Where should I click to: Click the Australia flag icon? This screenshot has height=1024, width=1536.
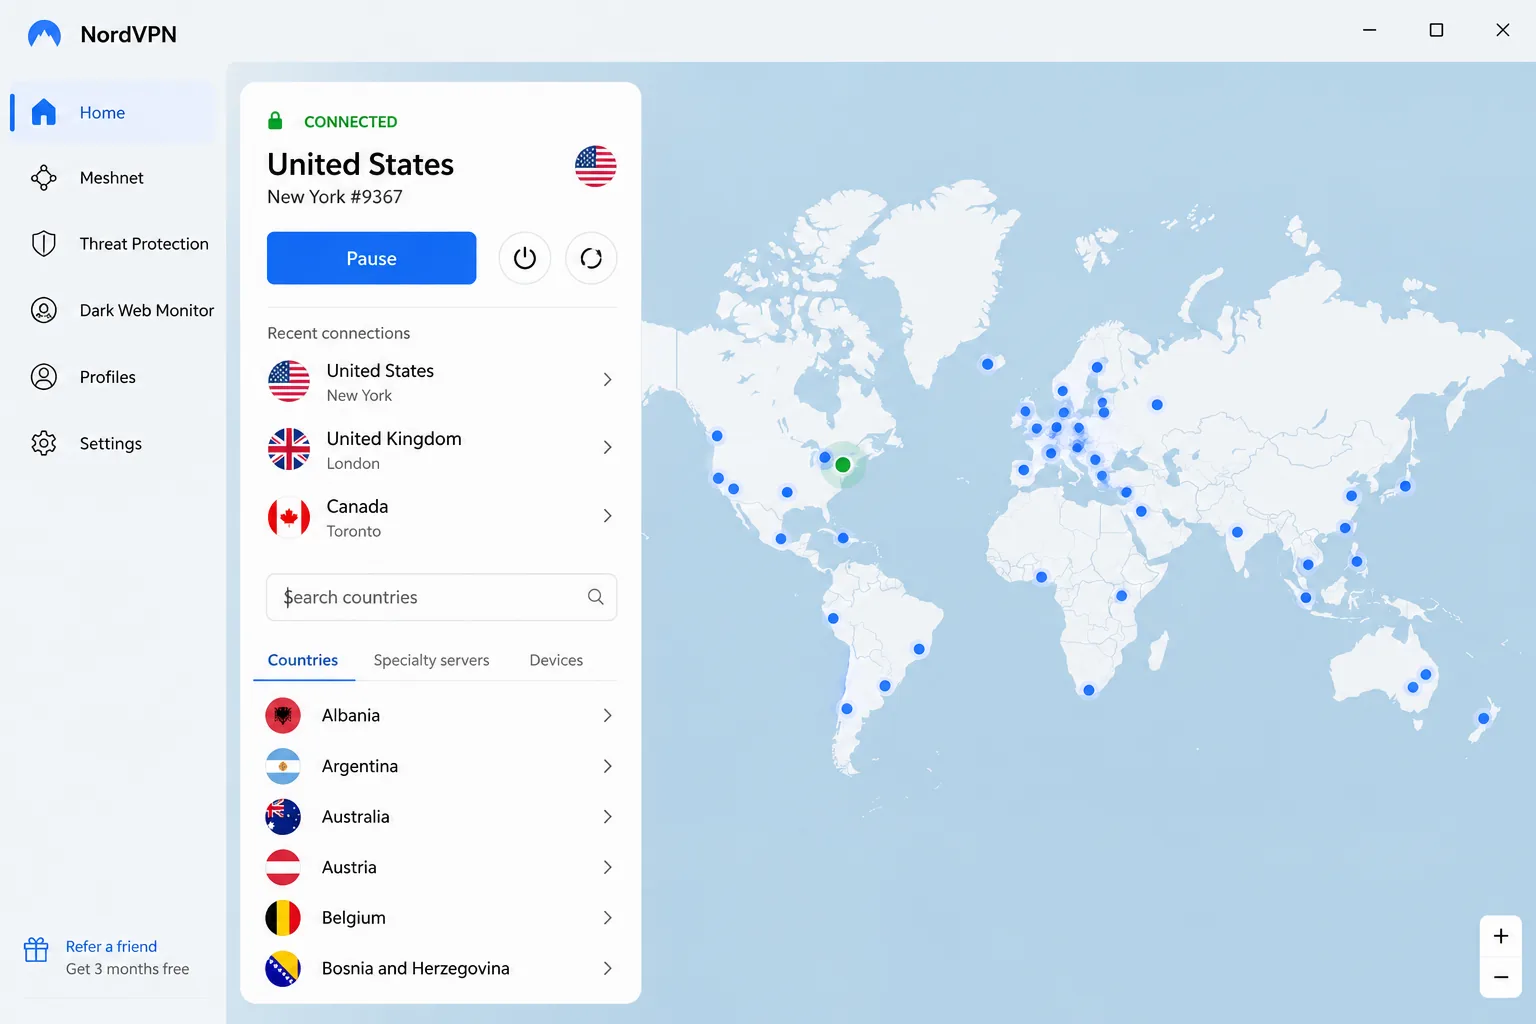click(x=283, y=817)
